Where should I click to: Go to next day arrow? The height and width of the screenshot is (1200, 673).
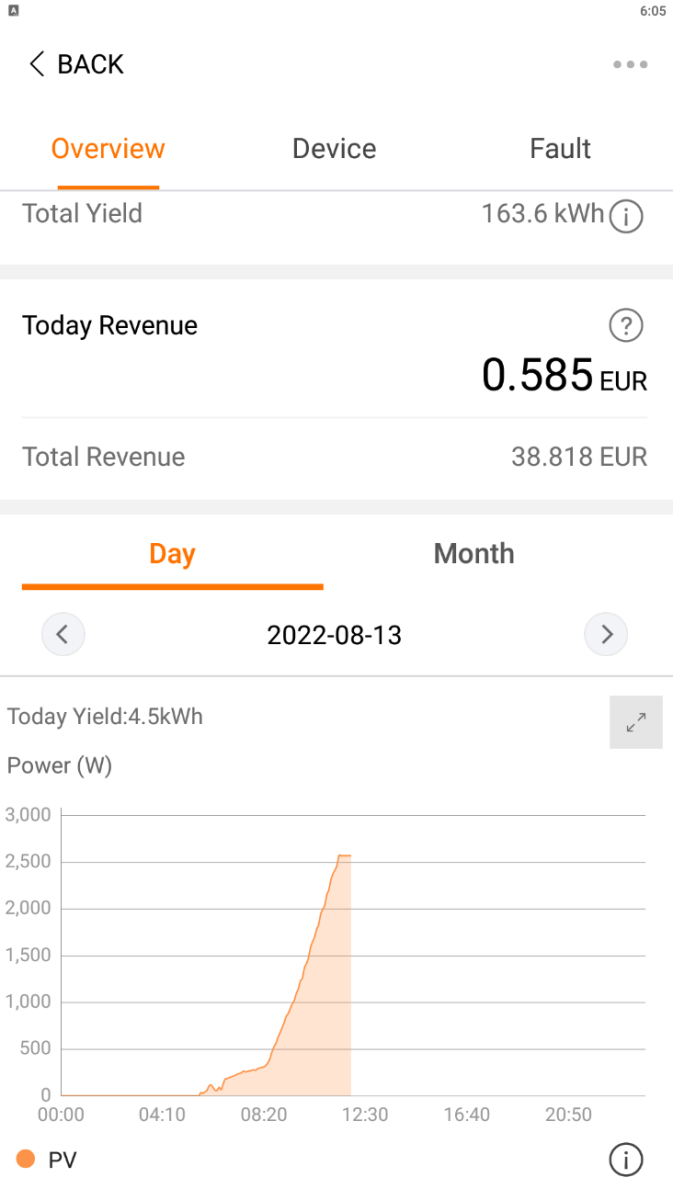606,634
